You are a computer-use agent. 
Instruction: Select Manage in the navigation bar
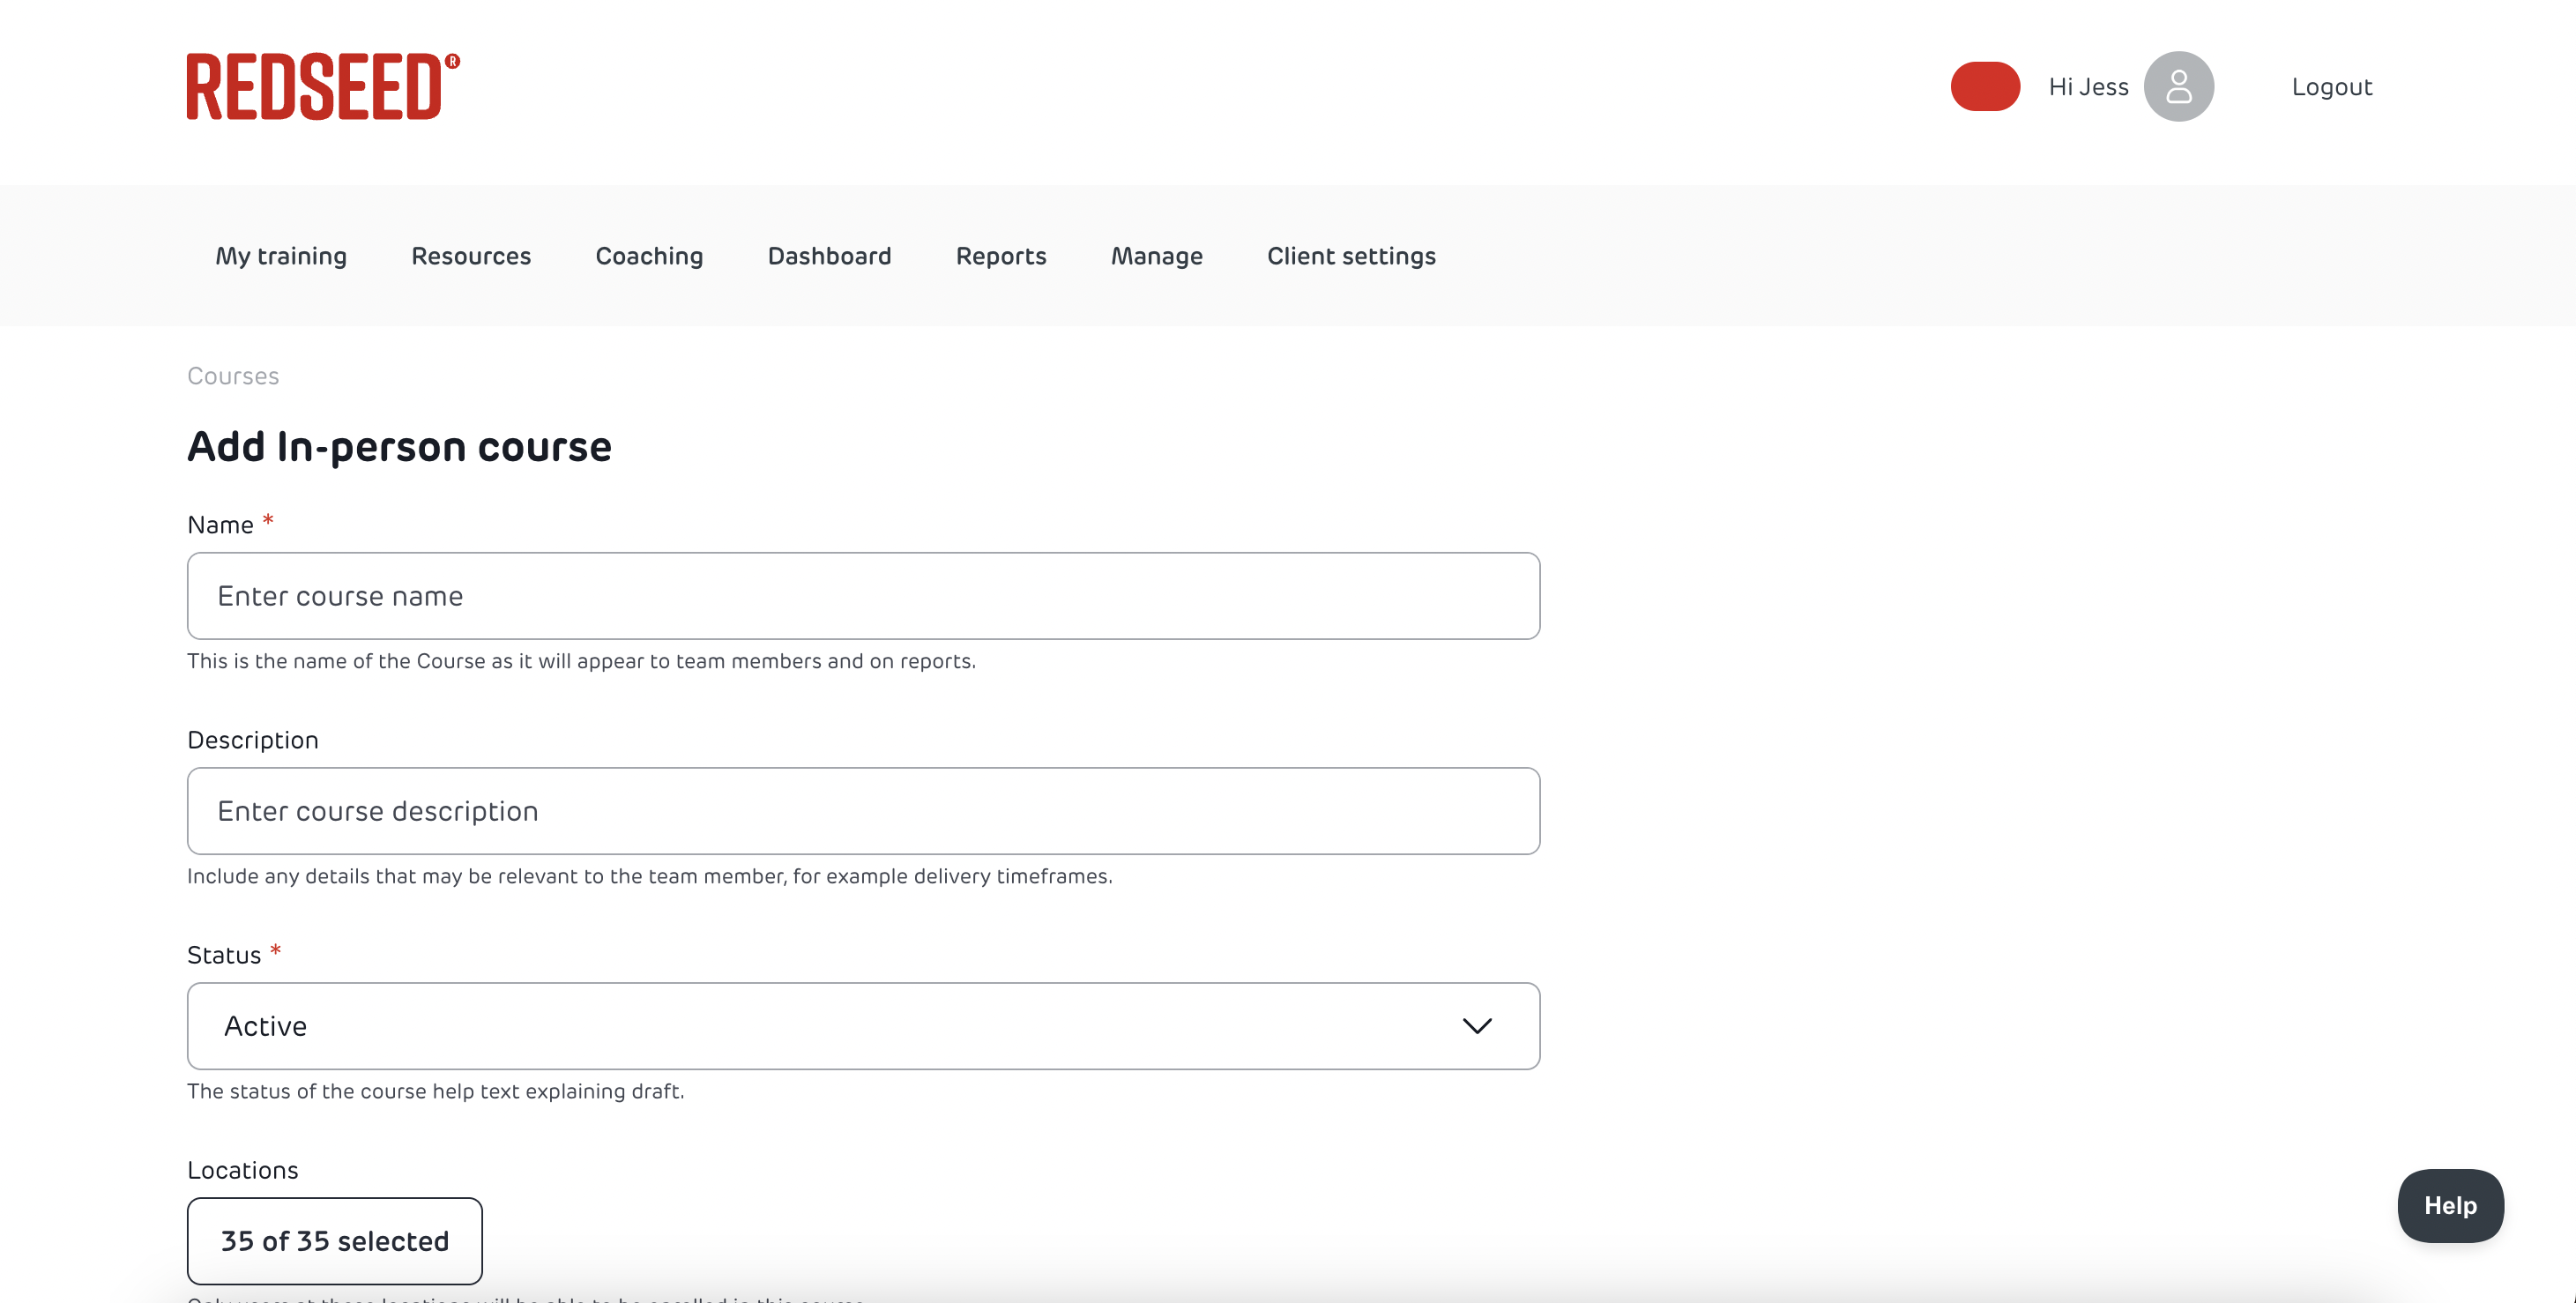click(x=1156, y=256)
